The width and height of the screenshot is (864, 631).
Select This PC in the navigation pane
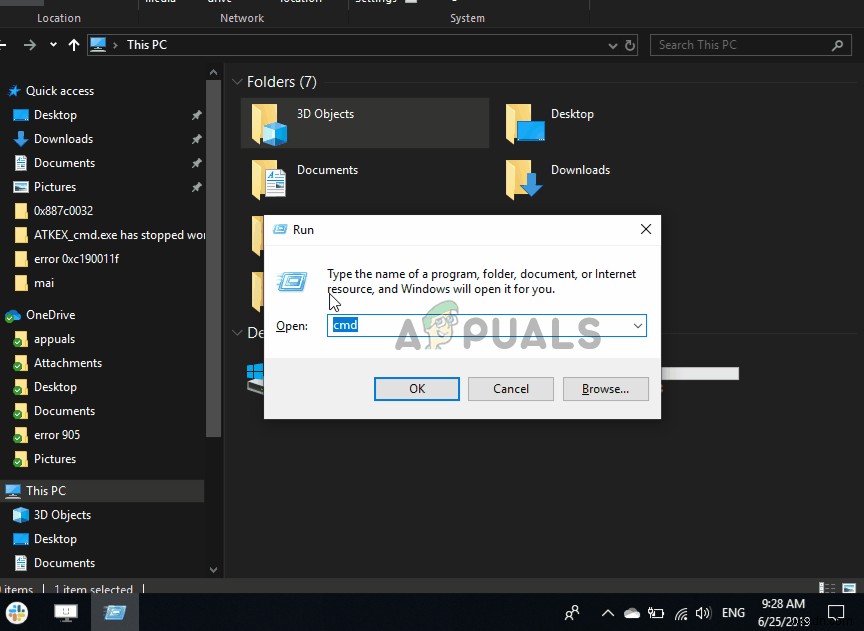44,490
